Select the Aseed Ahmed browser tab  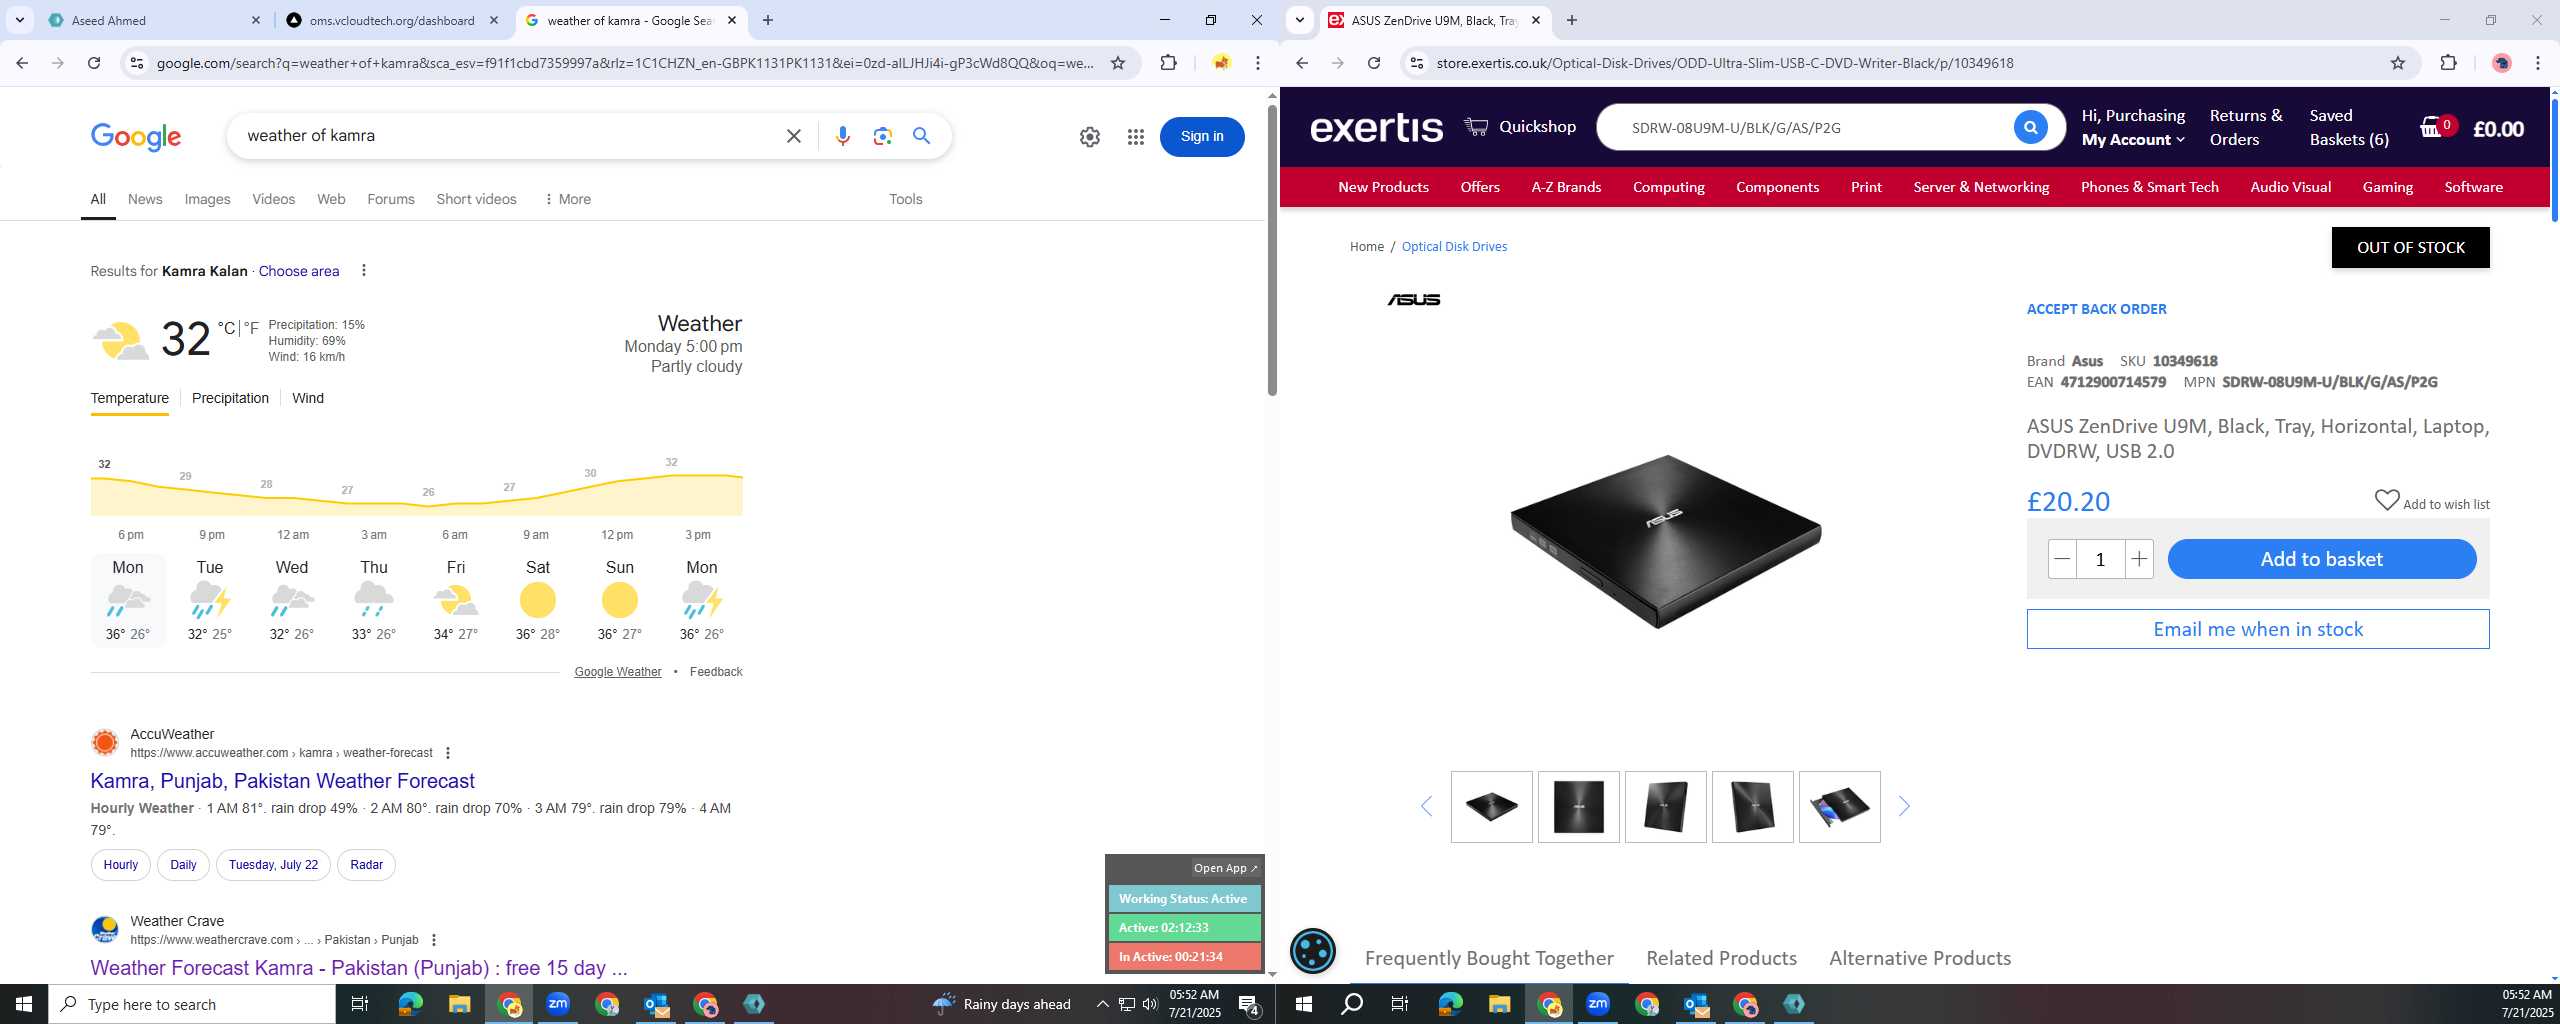[x=153, y=20]
